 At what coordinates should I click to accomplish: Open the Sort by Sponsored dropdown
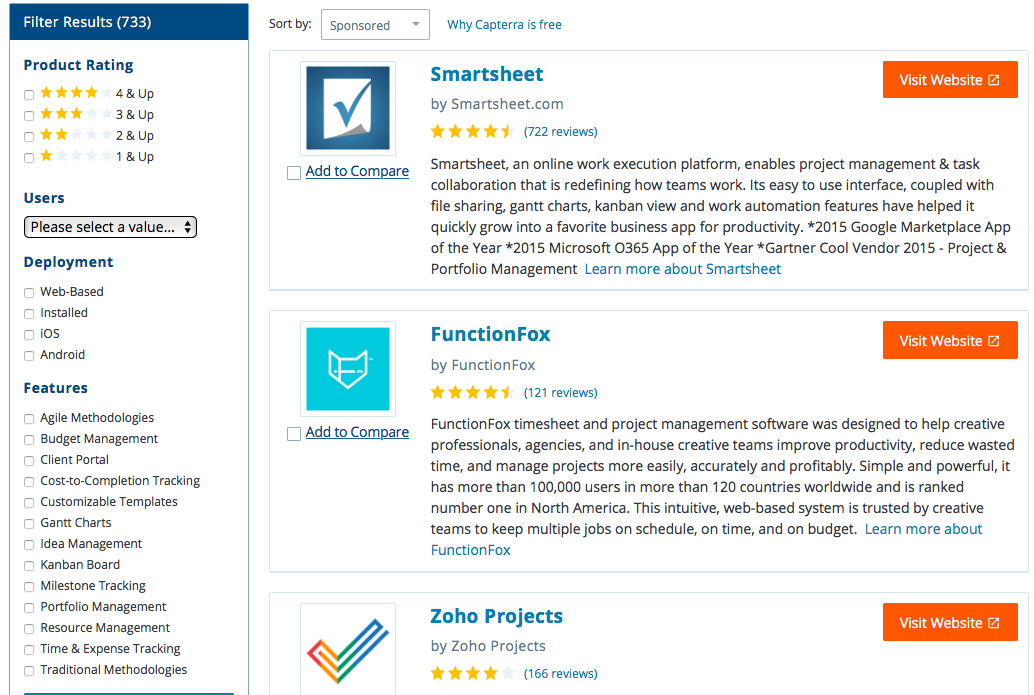[x=375, y=24]
